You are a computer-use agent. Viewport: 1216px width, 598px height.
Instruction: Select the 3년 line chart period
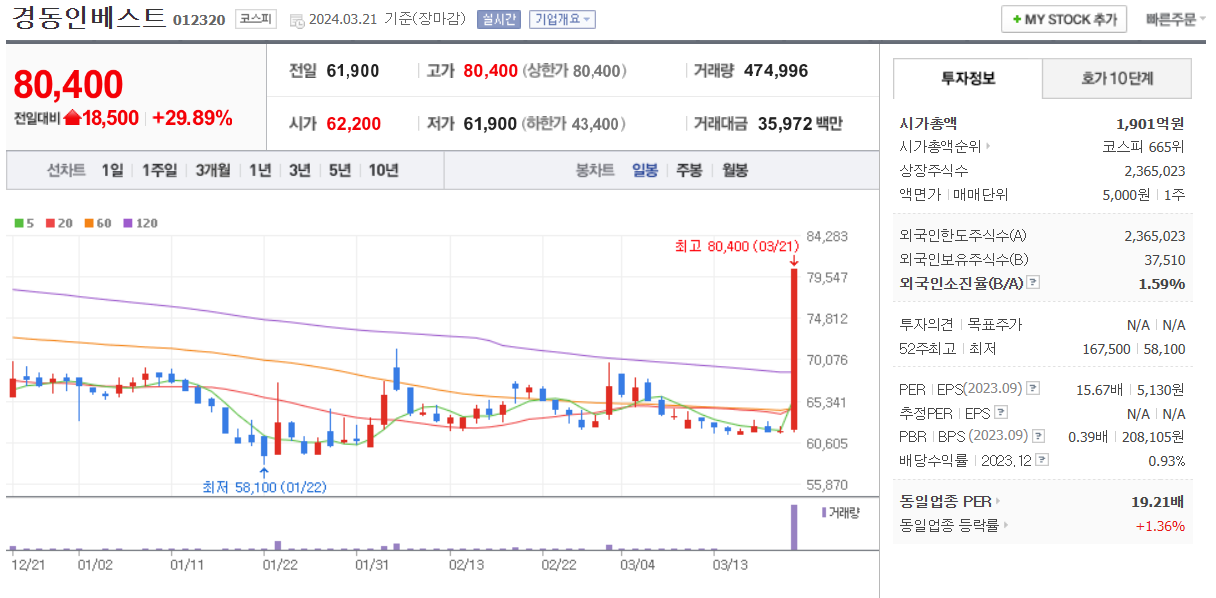click(x=300, y=170)
